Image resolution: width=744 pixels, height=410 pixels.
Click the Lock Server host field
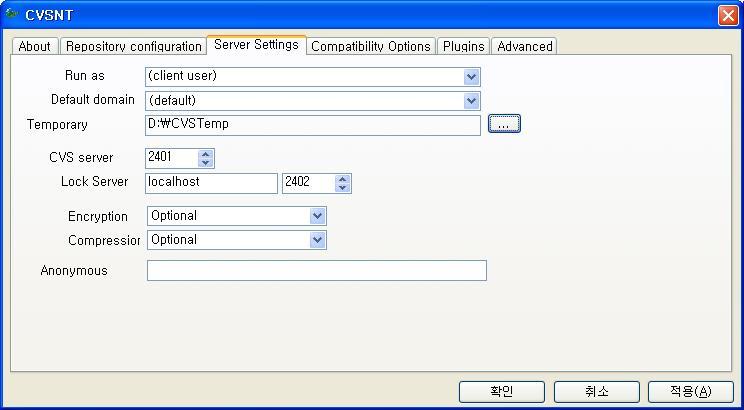click(211, 183)
